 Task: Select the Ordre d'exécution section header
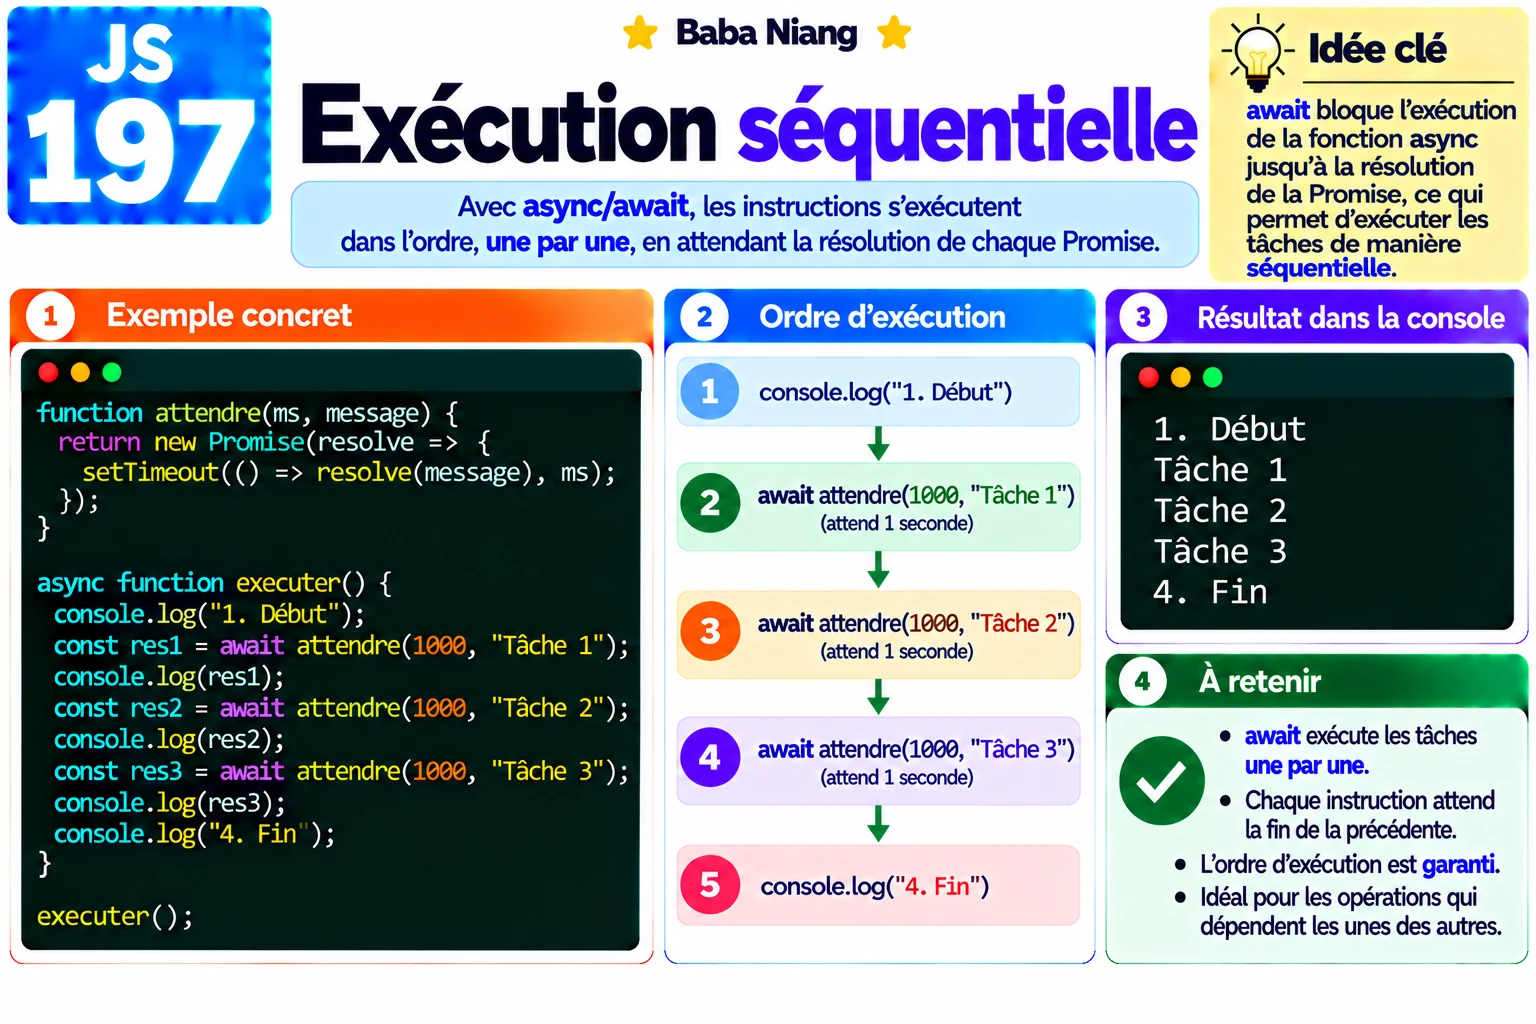pyautogui.click(x=880, y=317)
